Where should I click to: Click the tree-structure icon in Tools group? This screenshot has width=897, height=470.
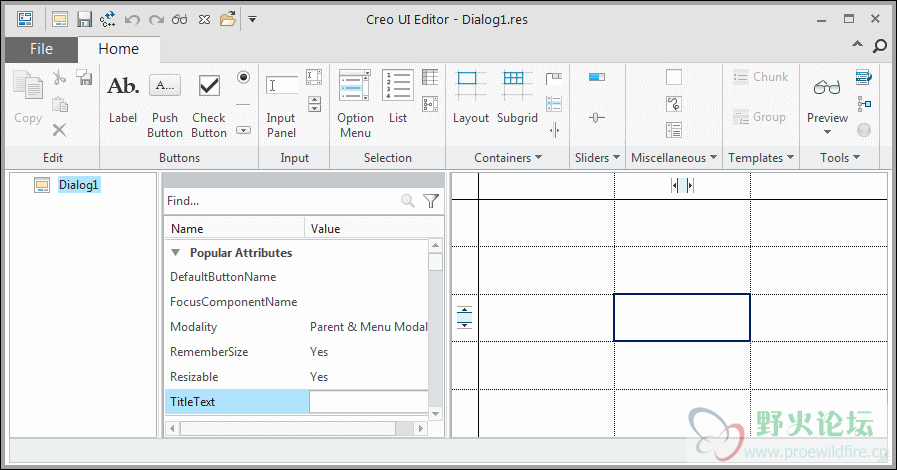click(x=864, y=104)
